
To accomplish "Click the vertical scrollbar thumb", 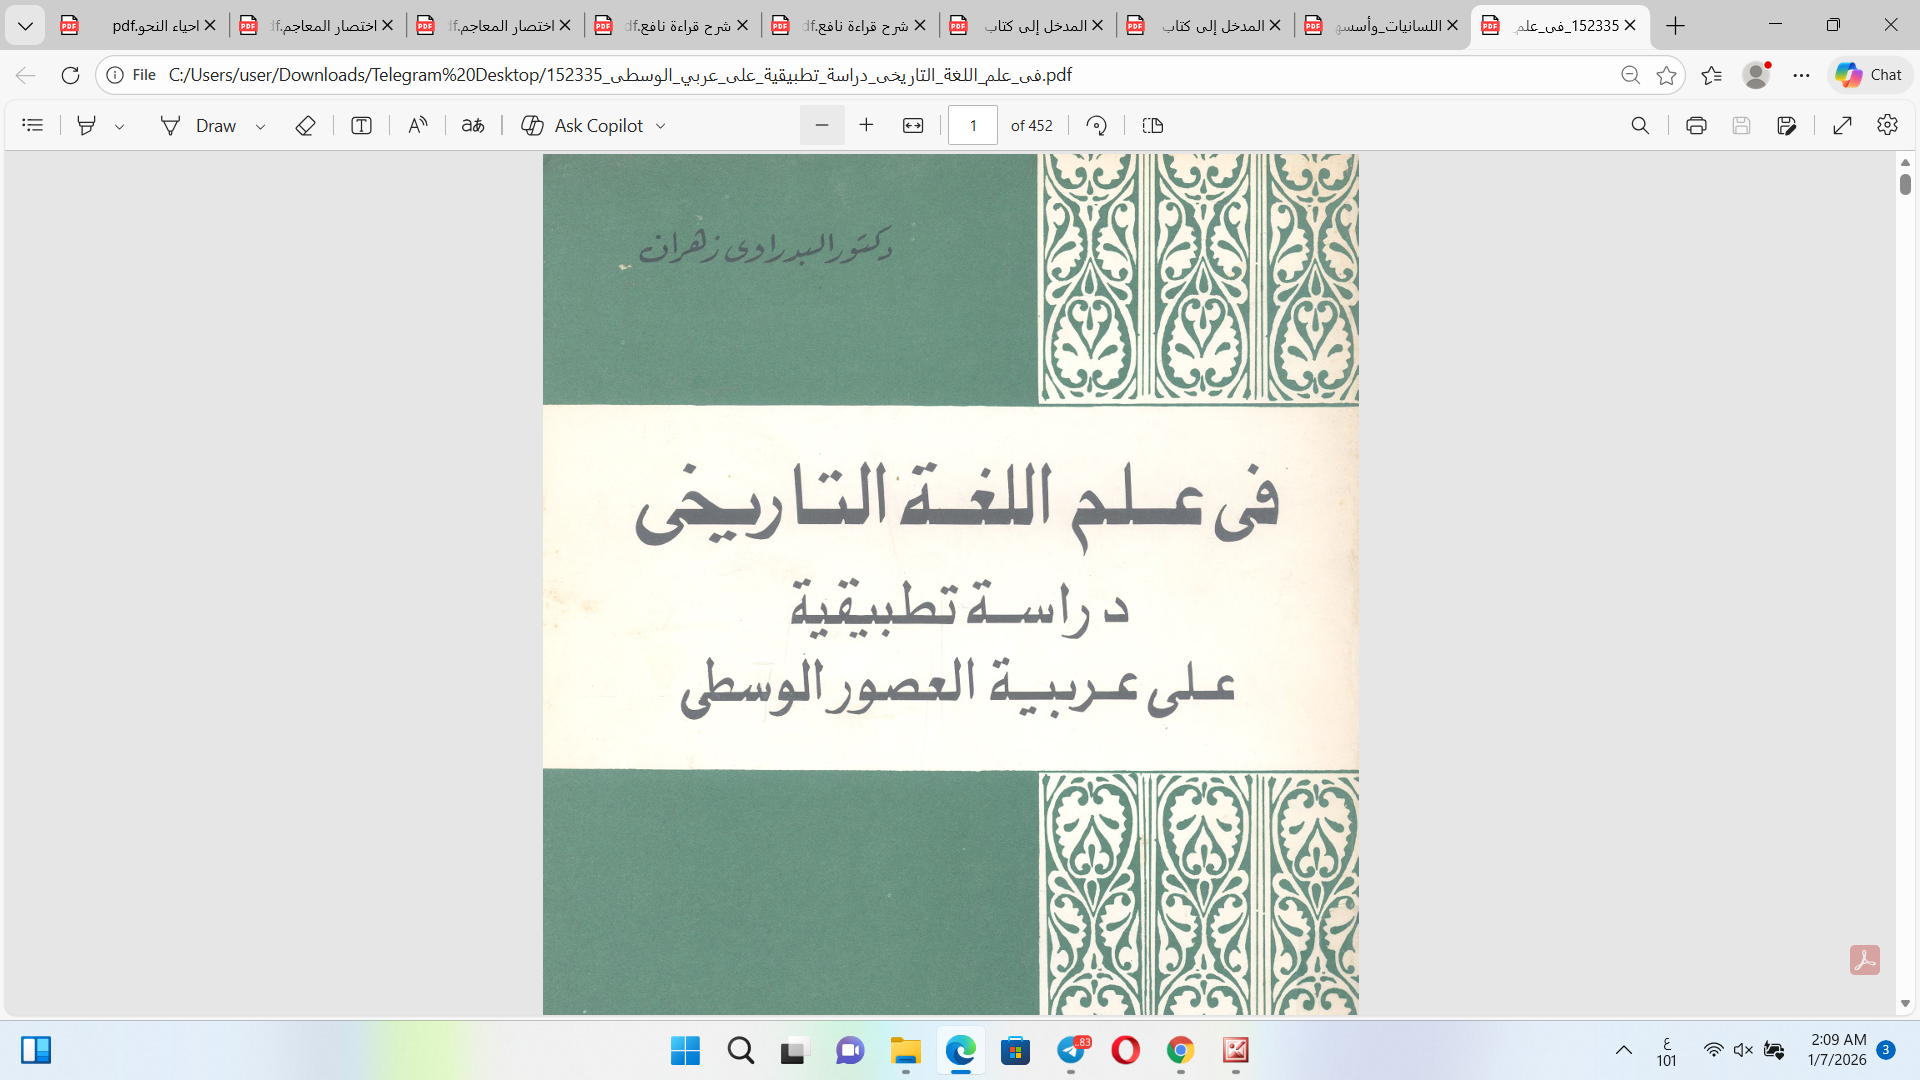I will (1905, 184).
